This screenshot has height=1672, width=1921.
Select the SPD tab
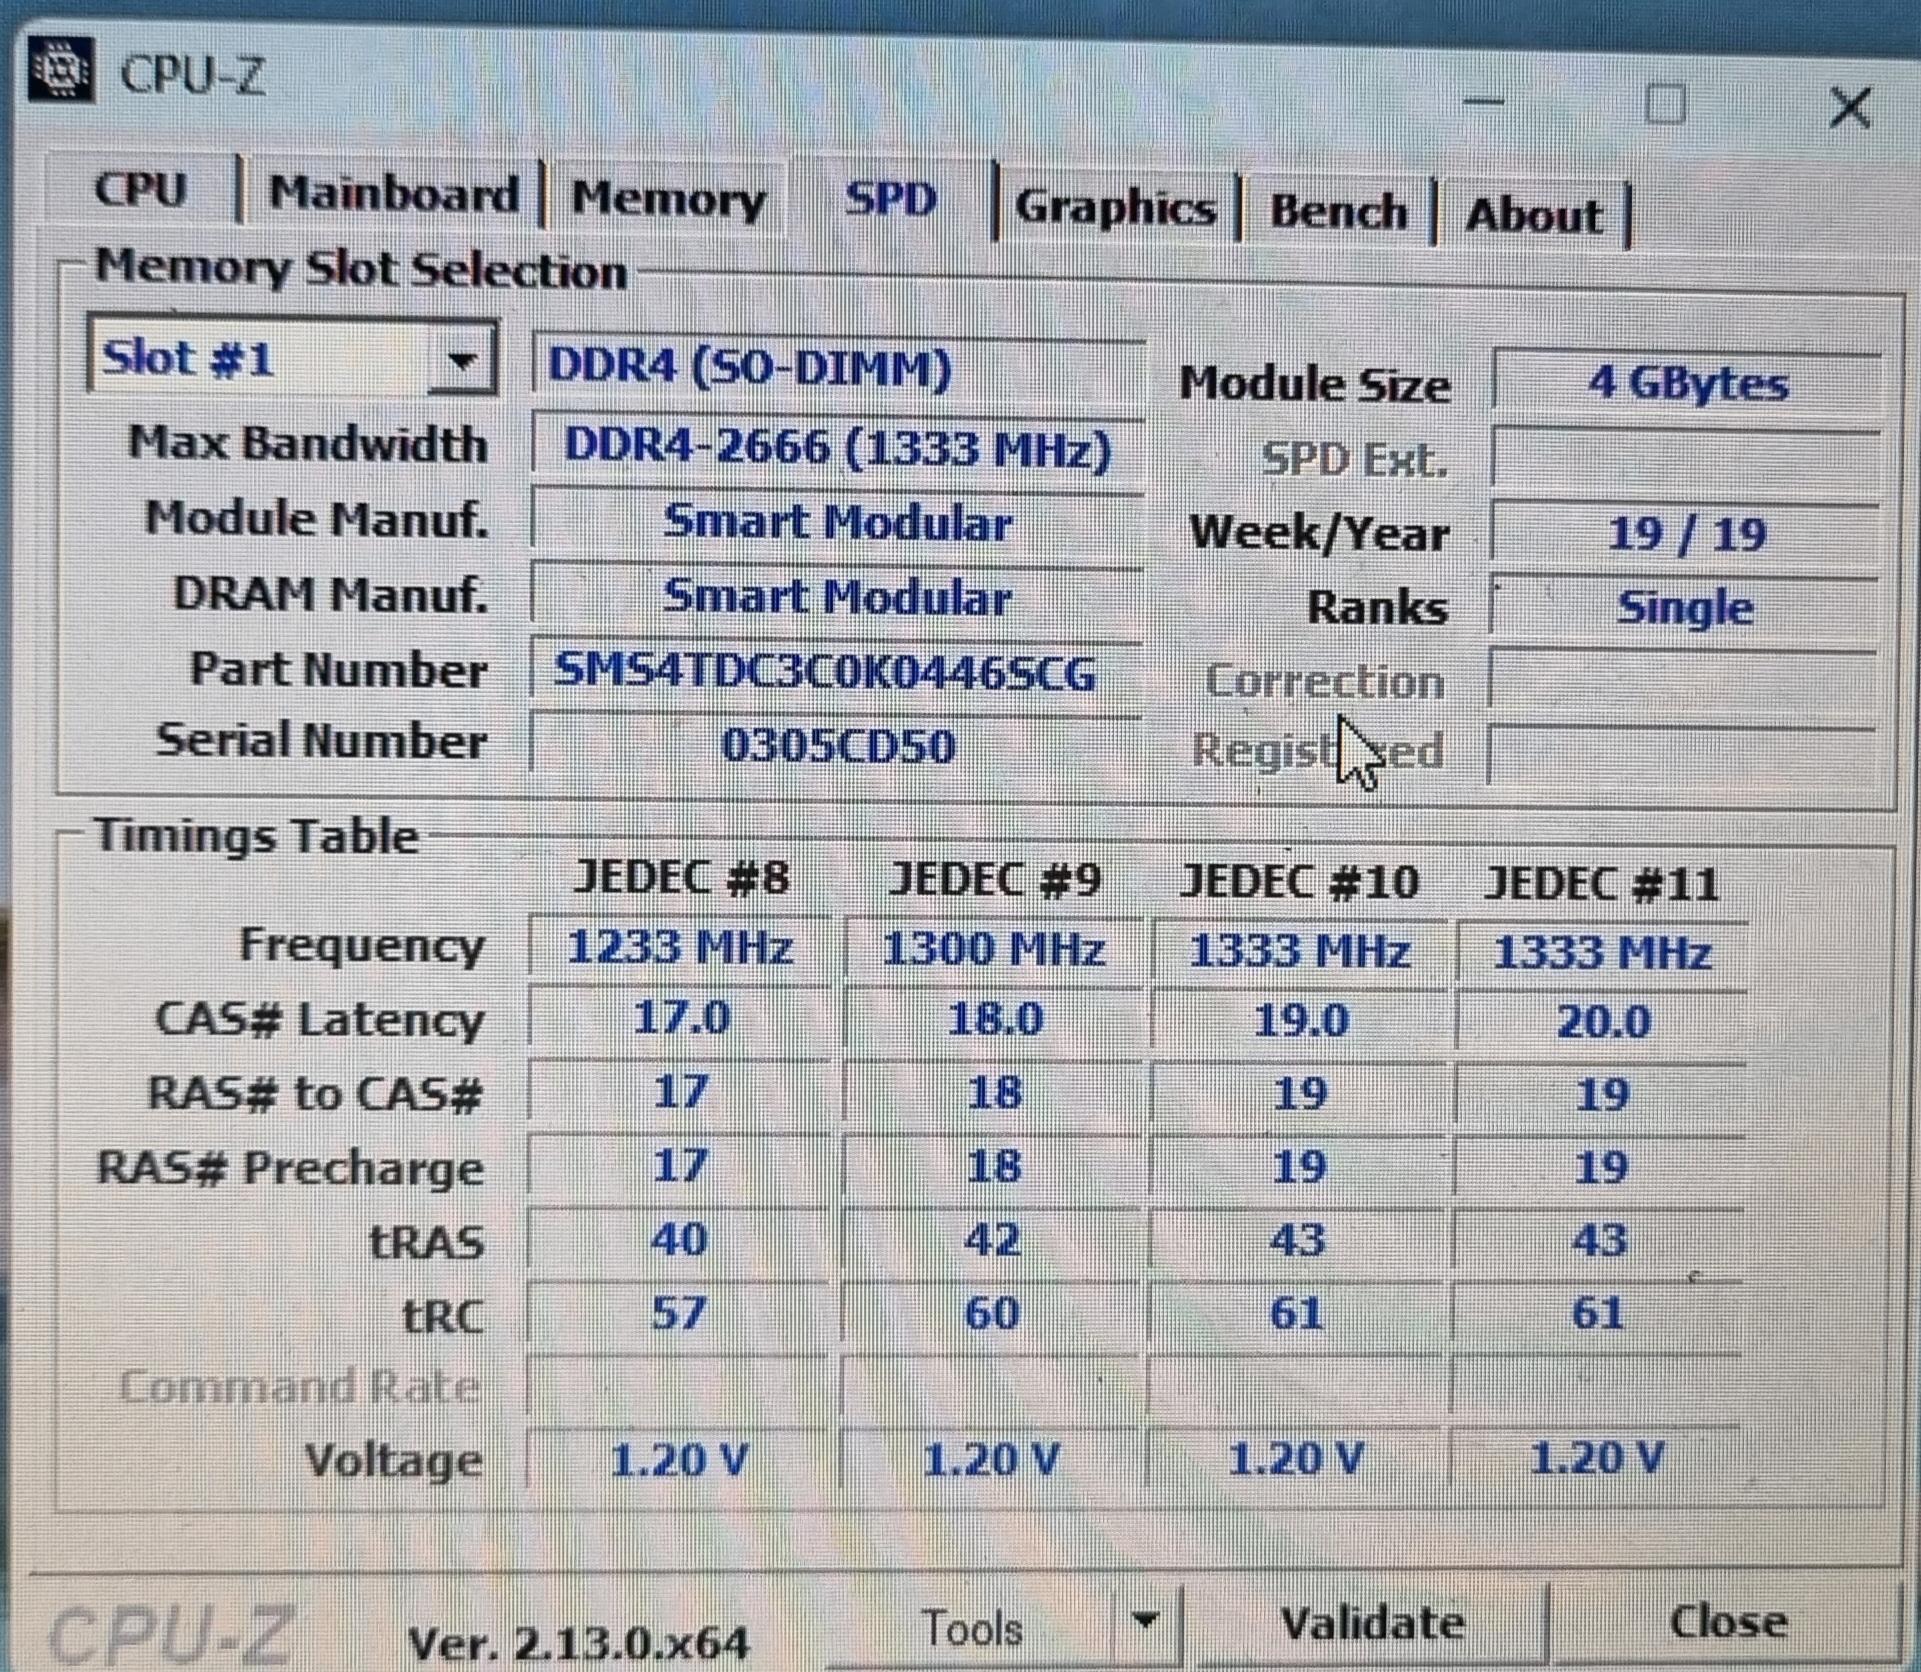tap(891, 199)
